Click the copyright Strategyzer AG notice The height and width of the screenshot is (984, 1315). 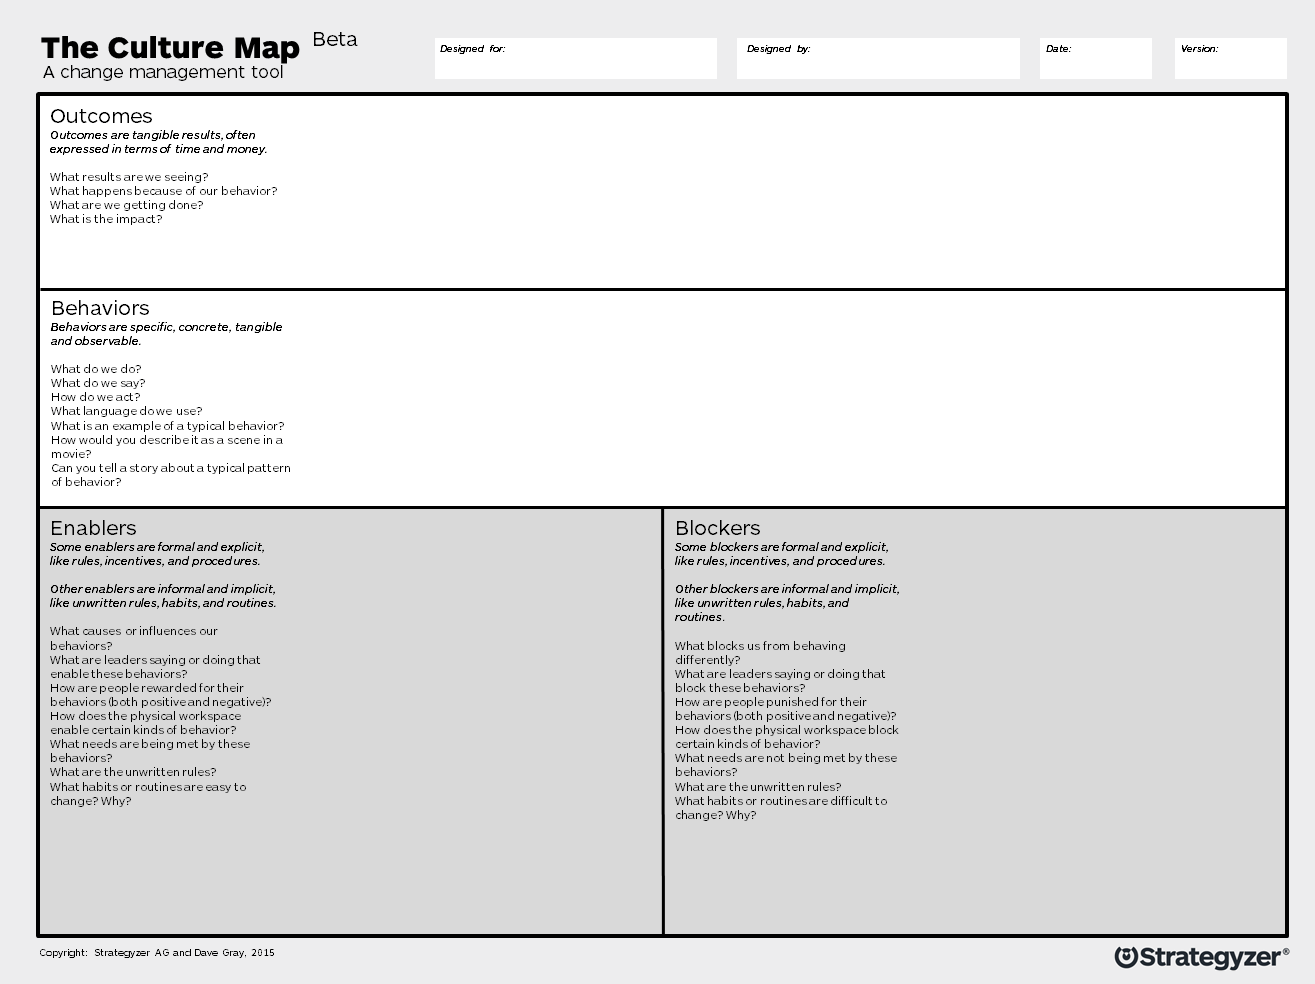[157, 953]
